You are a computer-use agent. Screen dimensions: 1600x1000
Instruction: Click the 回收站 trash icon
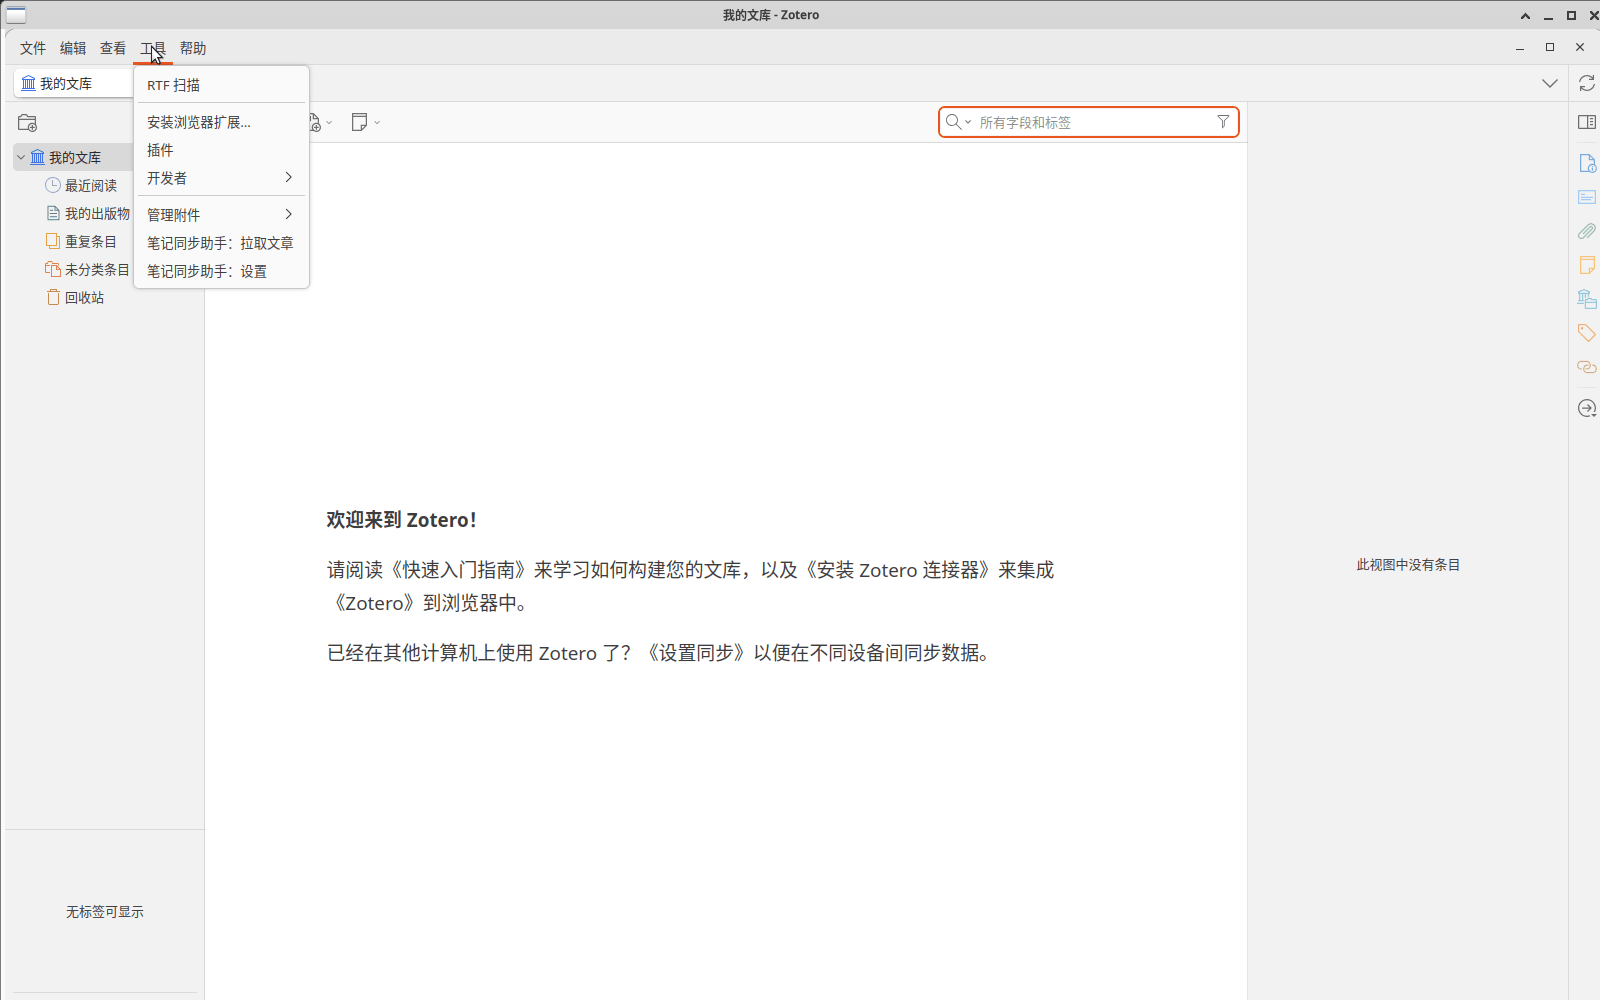tap(53, 297)
